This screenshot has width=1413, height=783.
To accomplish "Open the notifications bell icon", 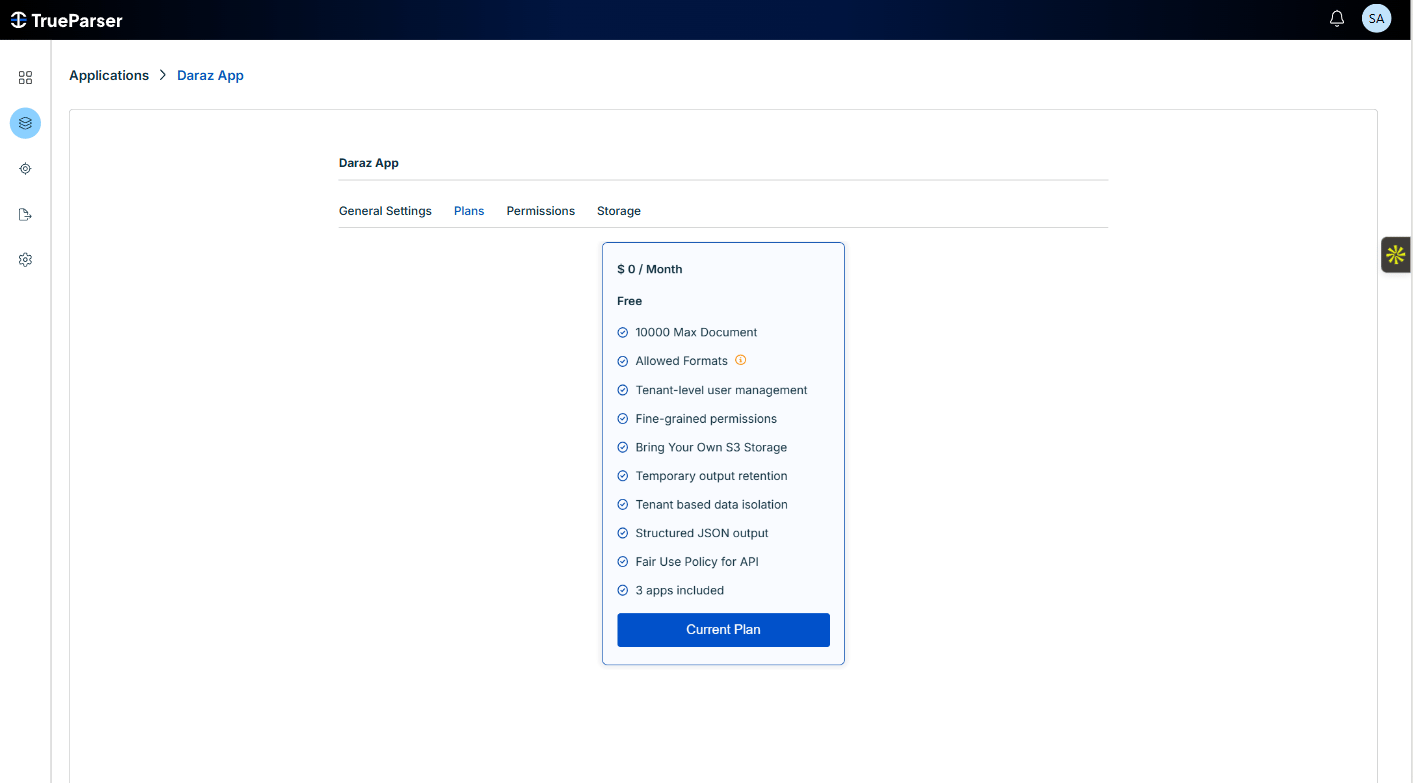I will [1337, 19].
